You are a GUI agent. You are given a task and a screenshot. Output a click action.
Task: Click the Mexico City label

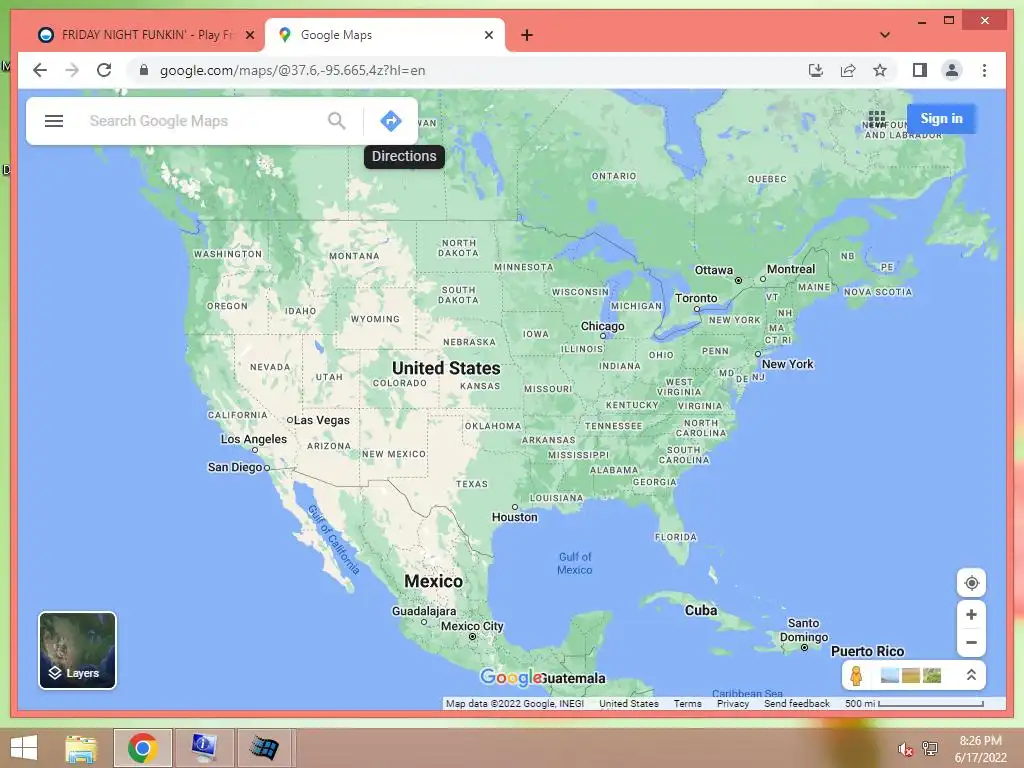pos(472,626)
